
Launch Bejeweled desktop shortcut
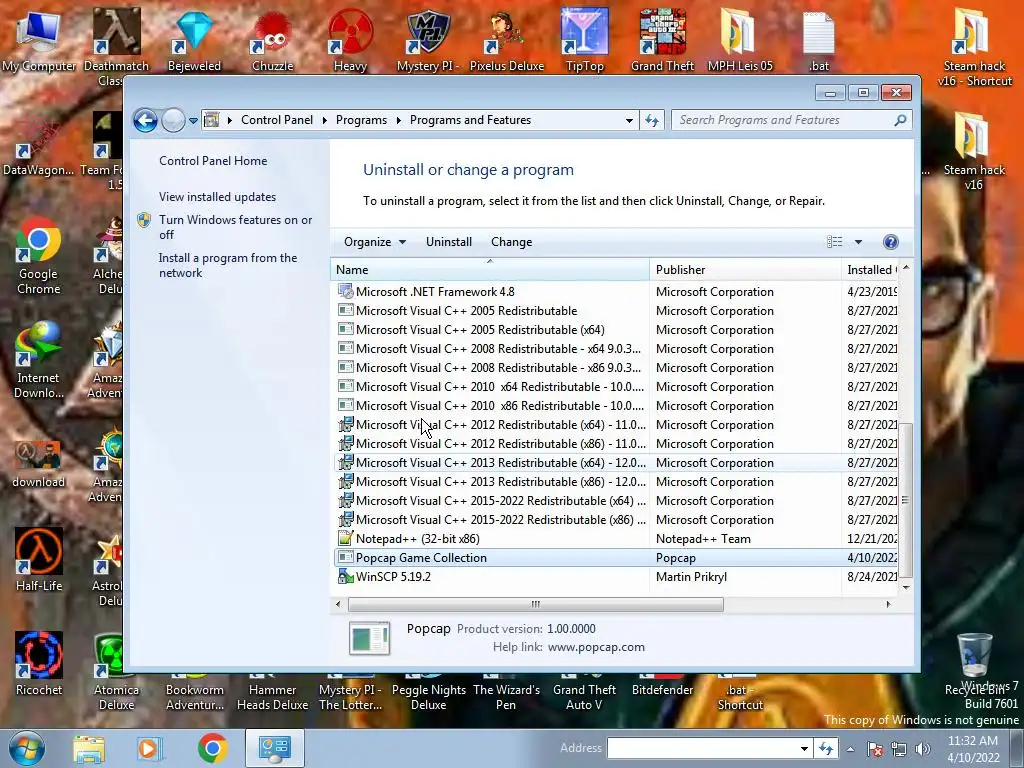tap(194, 41)
